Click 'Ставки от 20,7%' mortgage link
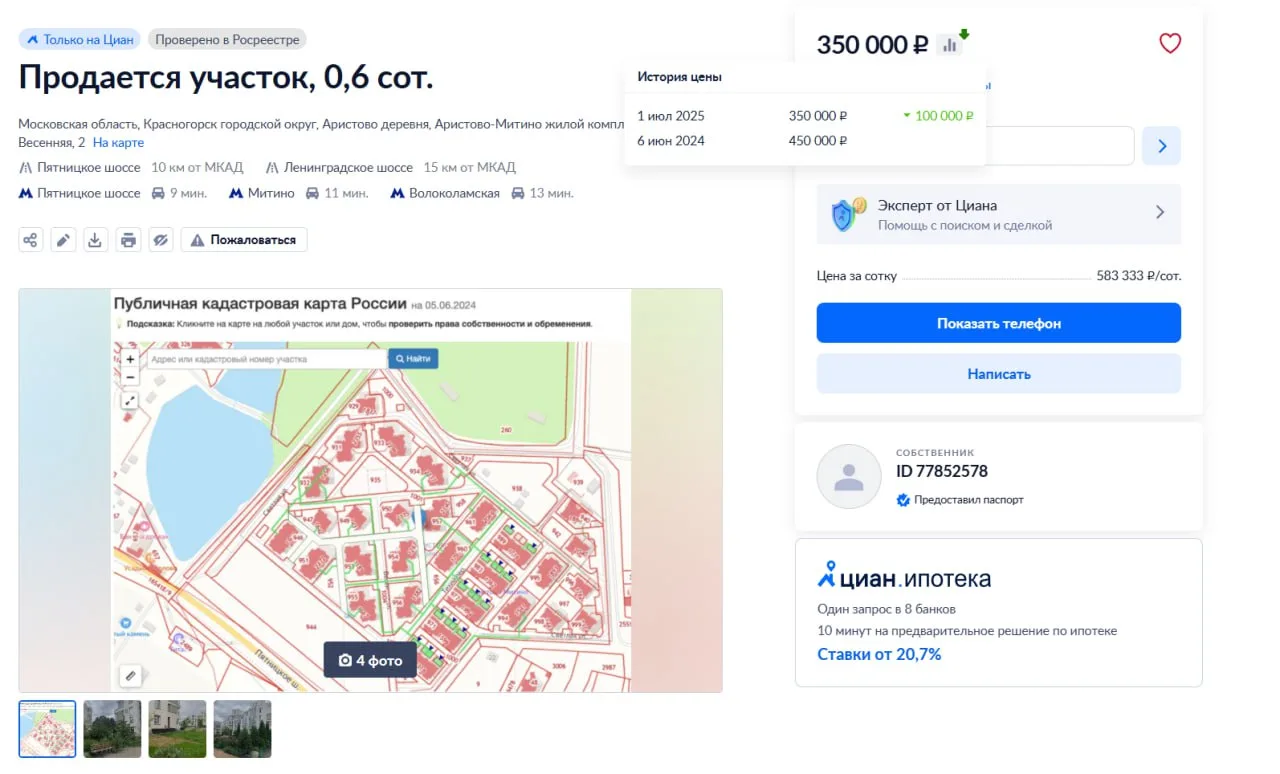 [x=879, y=655]
